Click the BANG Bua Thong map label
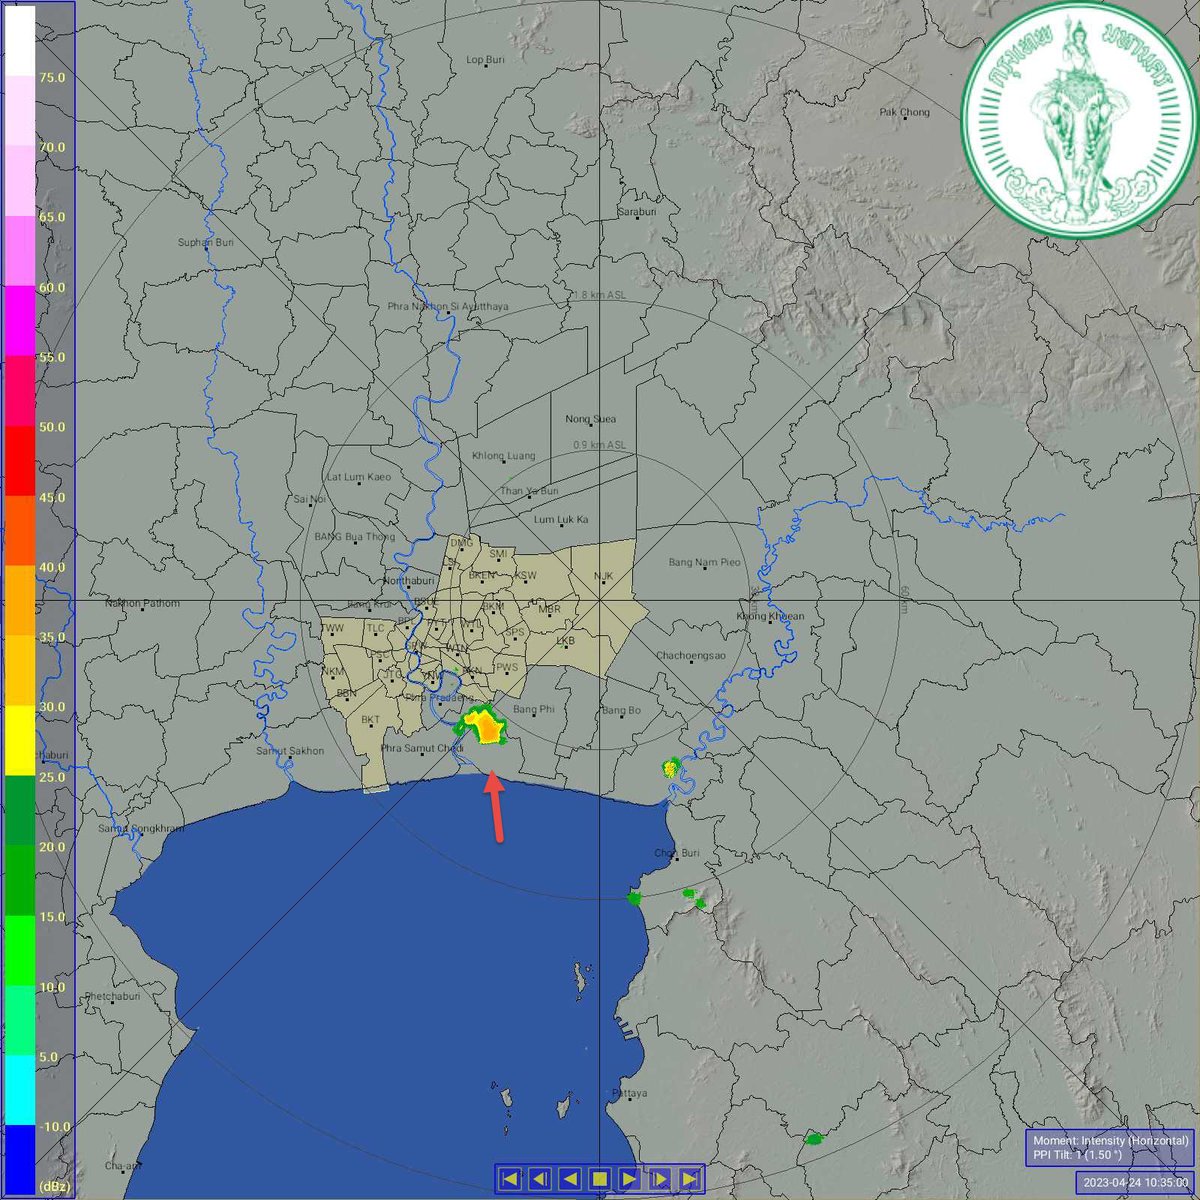This screenshot has height=1200, width=1200. click(x=355, y=537)
